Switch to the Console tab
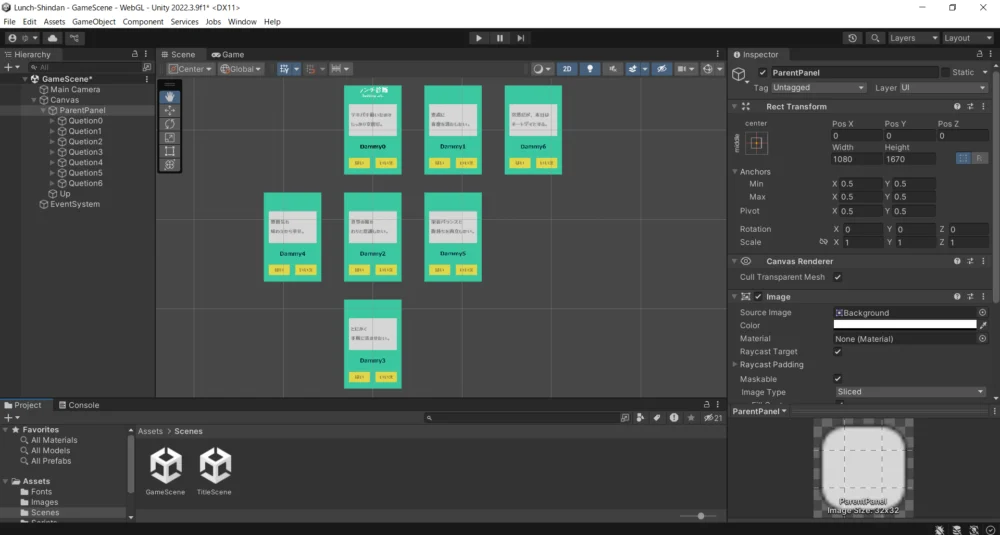 [x=79, y=406]
